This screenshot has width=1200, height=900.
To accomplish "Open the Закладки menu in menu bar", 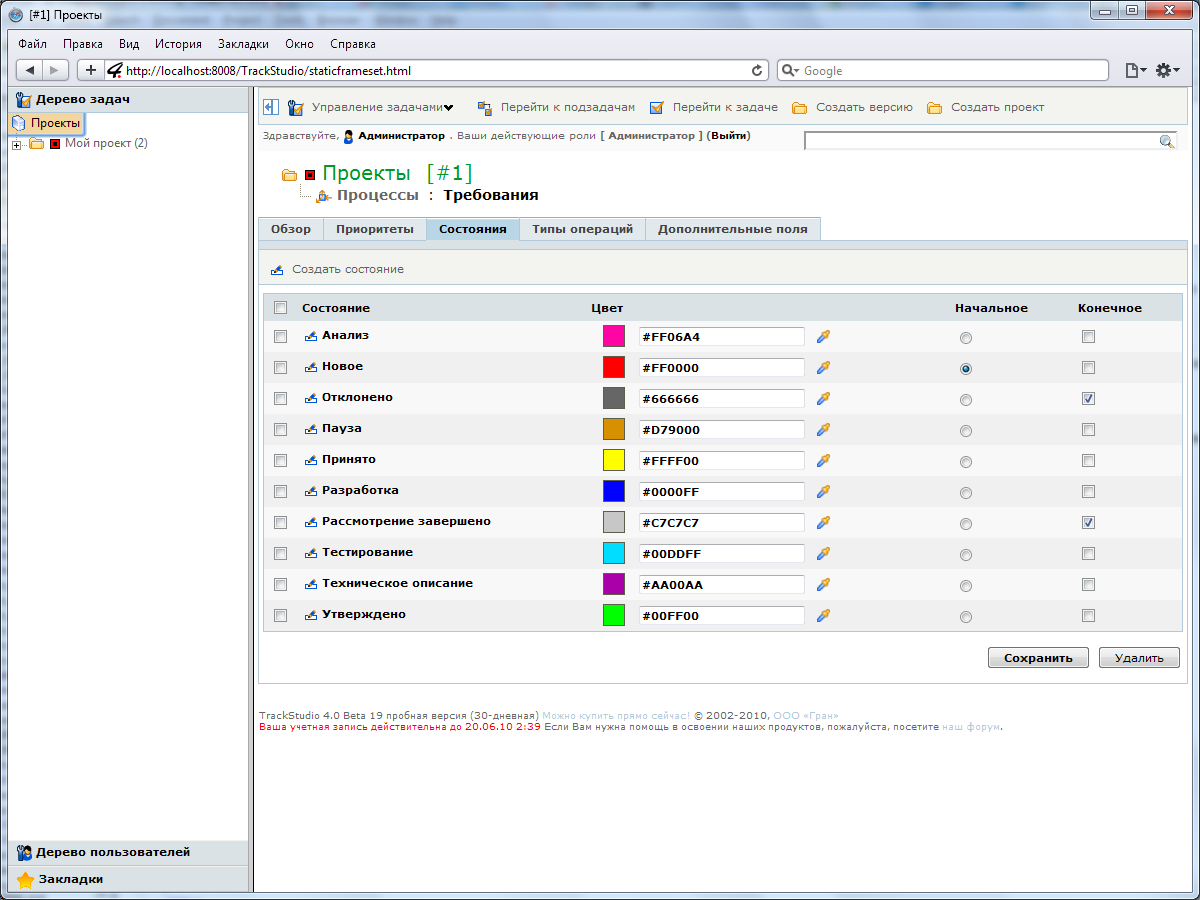I will point(243,44).
